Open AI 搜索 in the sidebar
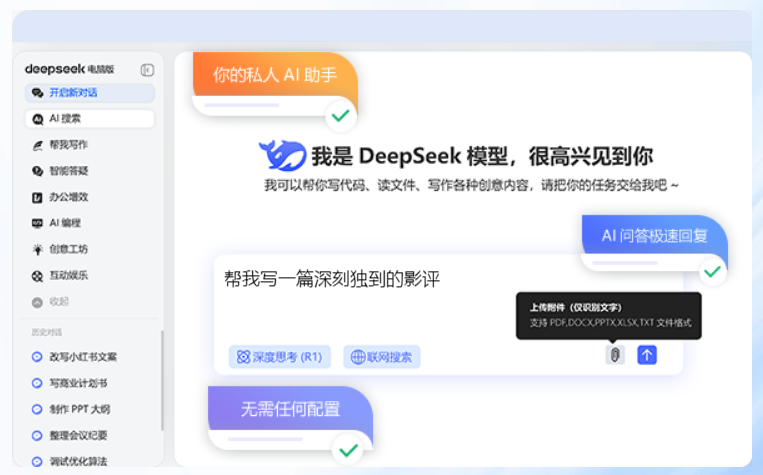763x475 pixels. click(x=90, y=118)
